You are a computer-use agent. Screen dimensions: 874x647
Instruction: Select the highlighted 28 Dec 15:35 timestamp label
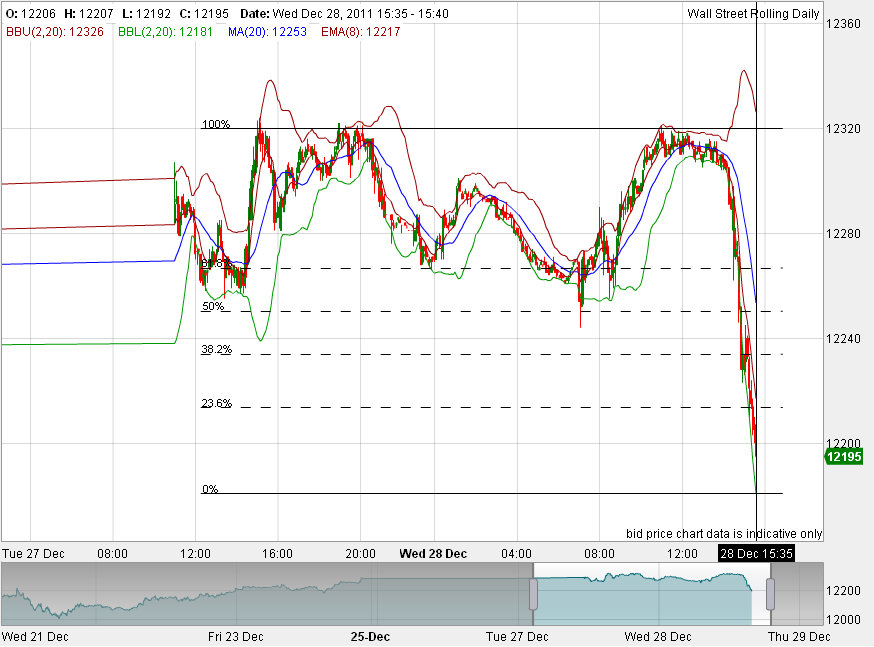click(x=756, y=554)
